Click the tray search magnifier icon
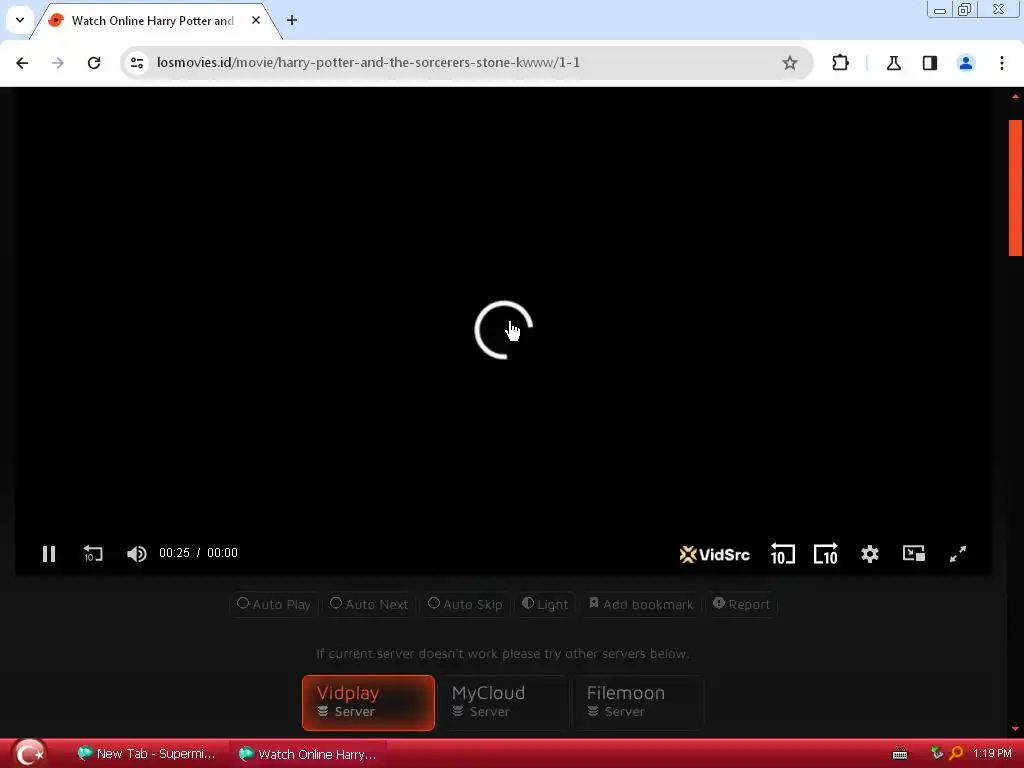Screen dimensions: 1024x768 [x=956, y=754]
